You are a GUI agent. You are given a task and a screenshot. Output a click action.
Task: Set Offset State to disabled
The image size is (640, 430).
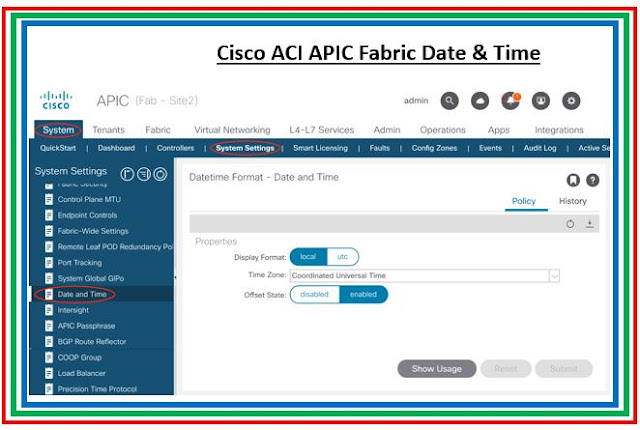tap(314, 294)
